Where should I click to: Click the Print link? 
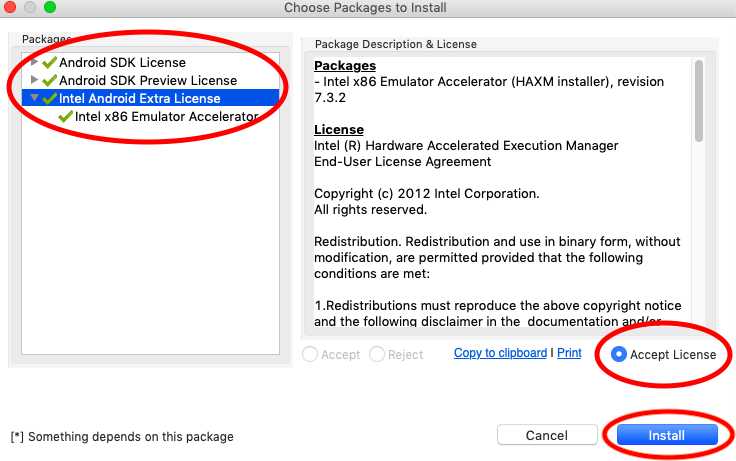click(x=569, y=353)
